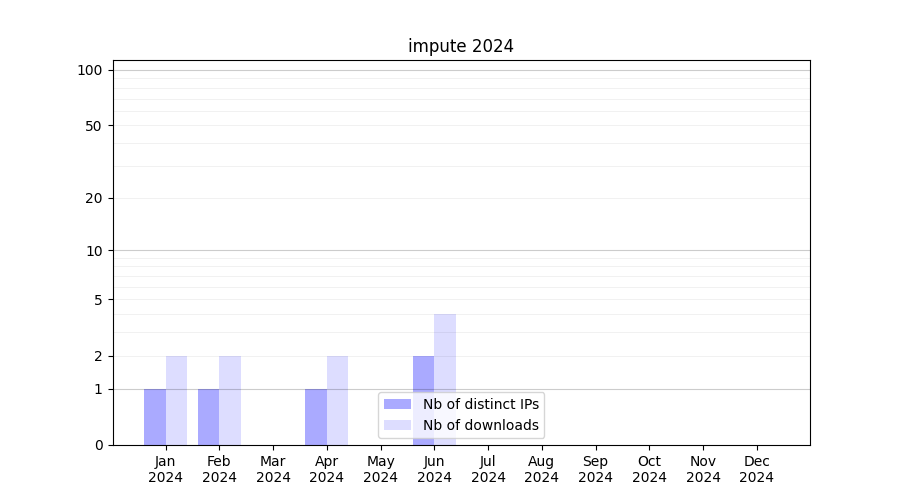Click the Jan 2024 downloads bar
This screenshot has width=900, height=500.
click(176, 400)
